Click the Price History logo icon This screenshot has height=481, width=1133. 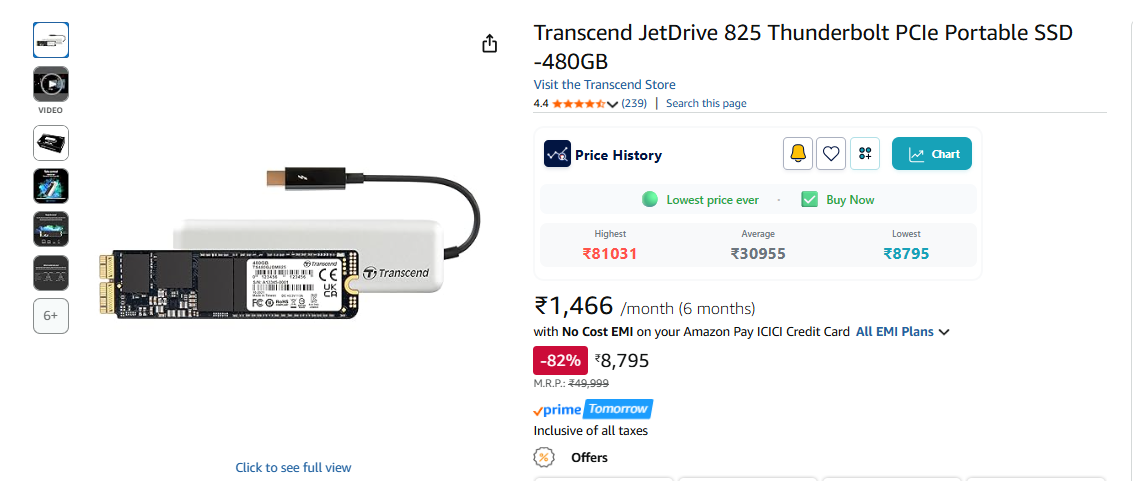pyautogui.click(x=557, y=154)
